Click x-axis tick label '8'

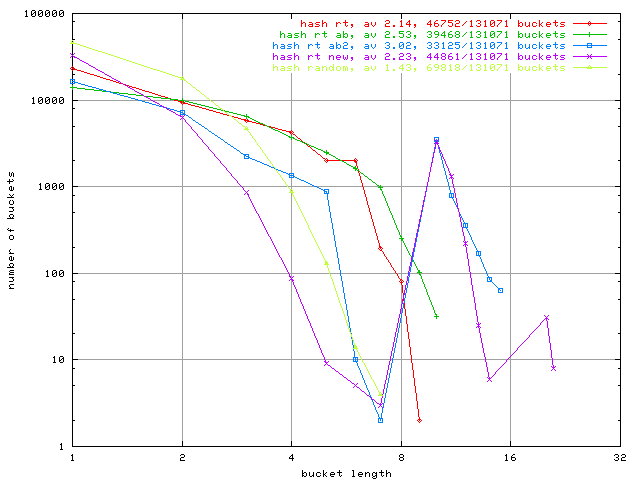coord(401,458)
